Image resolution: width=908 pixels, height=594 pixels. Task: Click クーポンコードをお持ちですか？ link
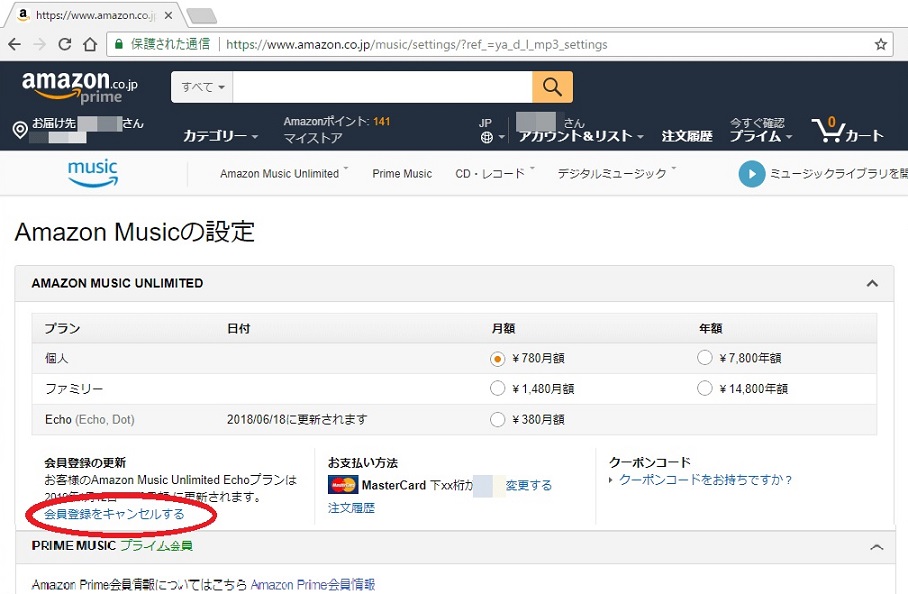pyautogui.click(x=705, y=479)
